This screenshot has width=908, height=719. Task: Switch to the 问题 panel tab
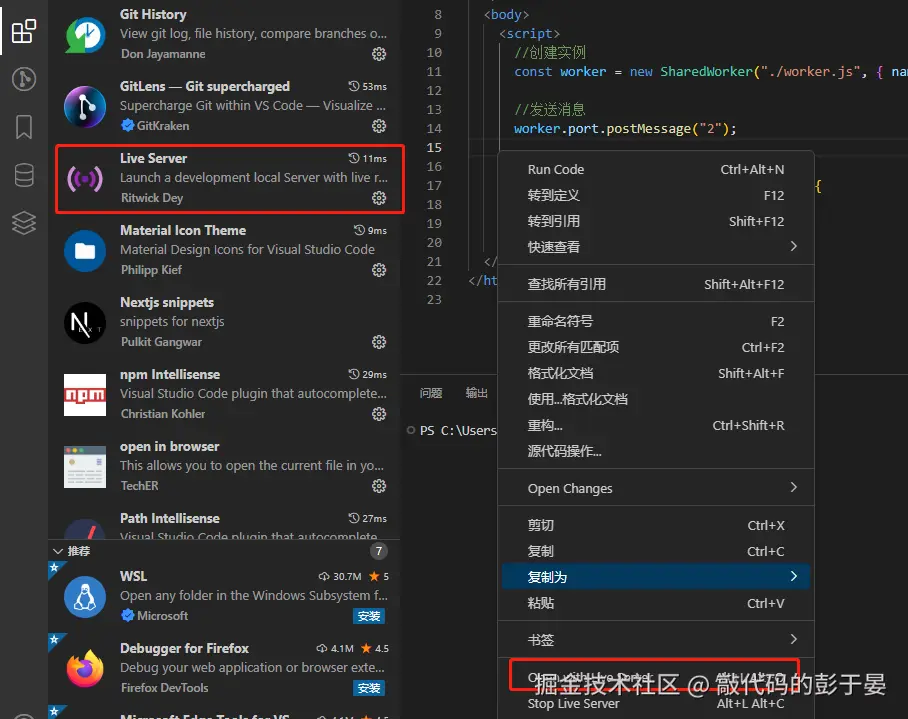click(431, 394)
